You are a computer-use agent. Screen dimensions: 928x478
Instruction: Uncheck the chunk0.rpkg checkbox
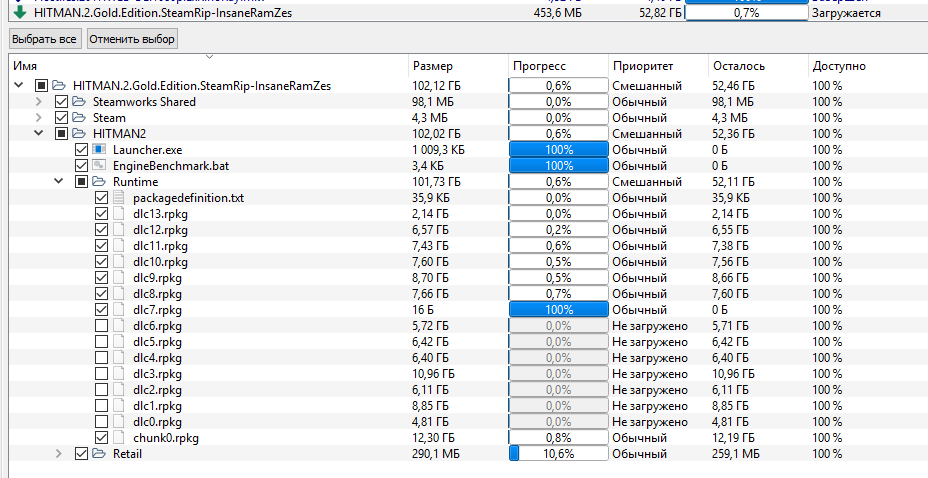point(101,438)
